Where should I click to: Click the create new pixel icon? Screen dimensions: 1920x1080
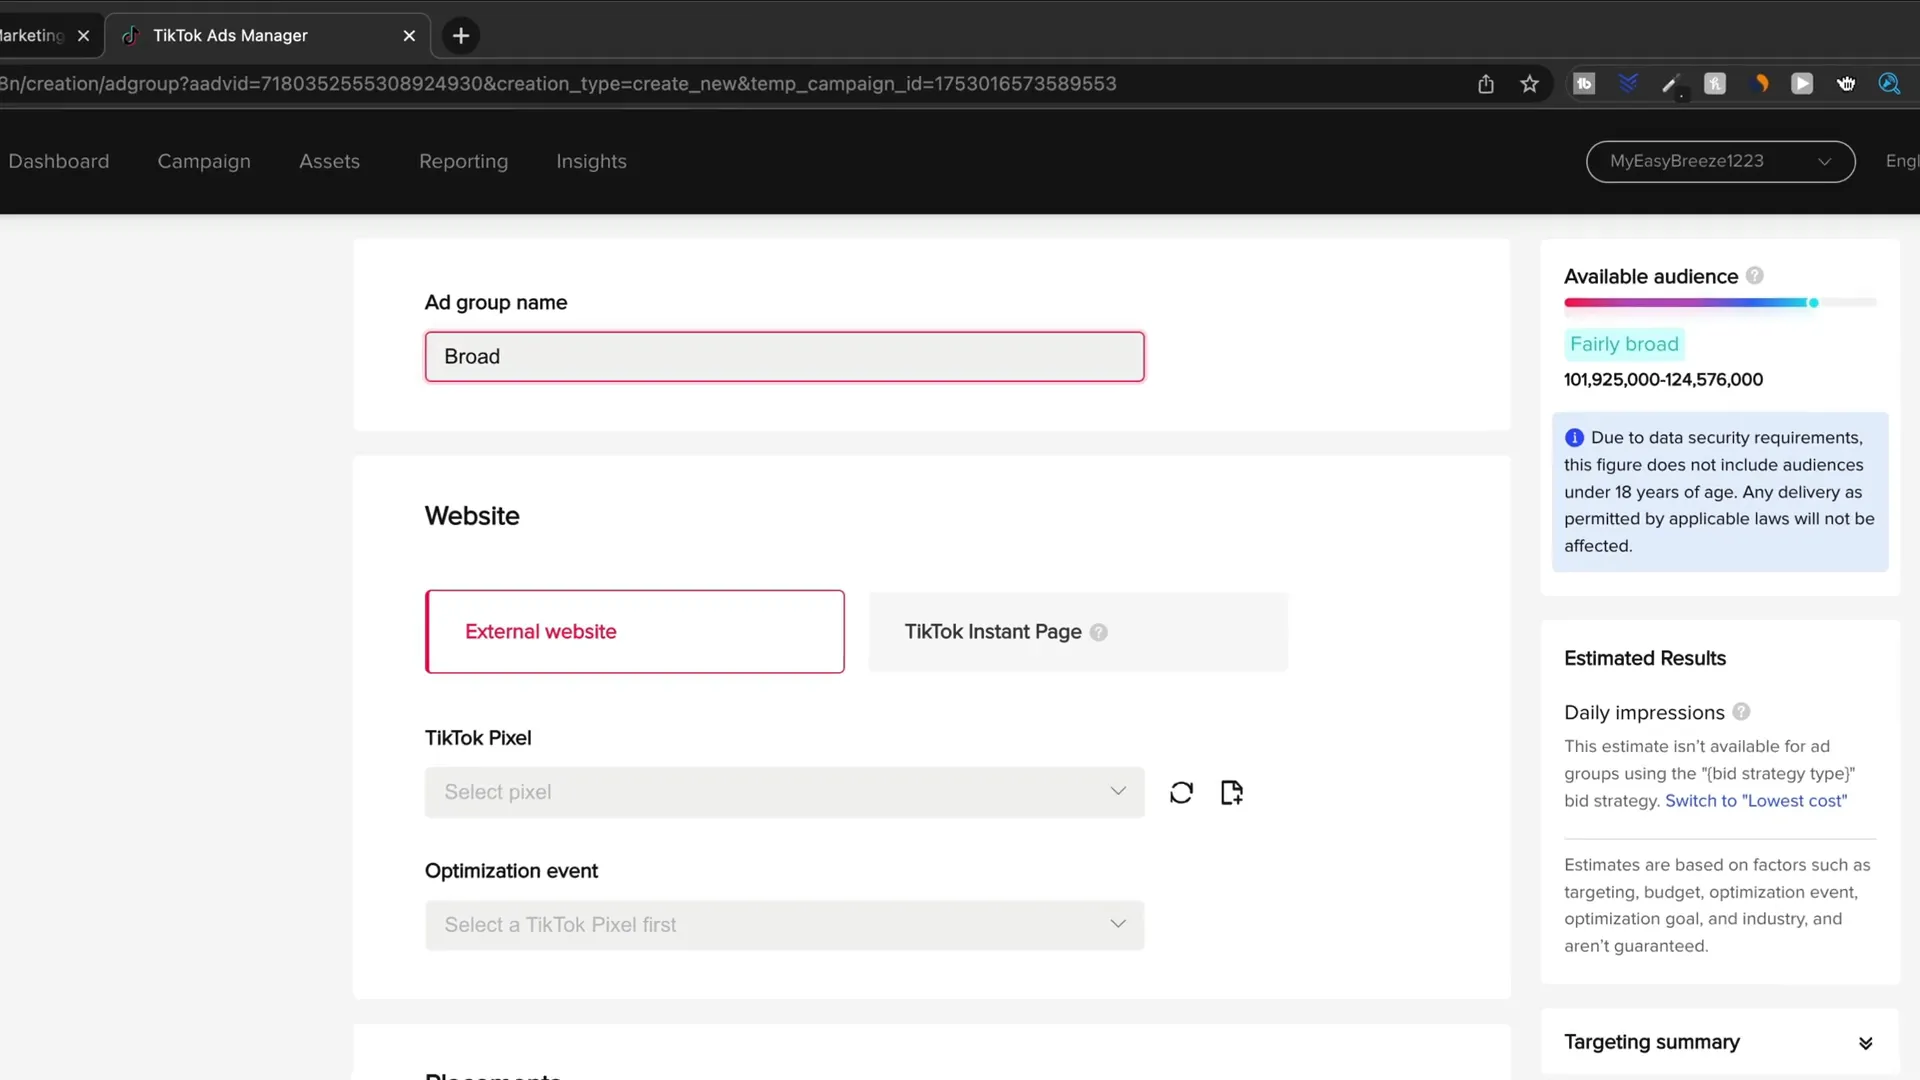(1232, 793)
